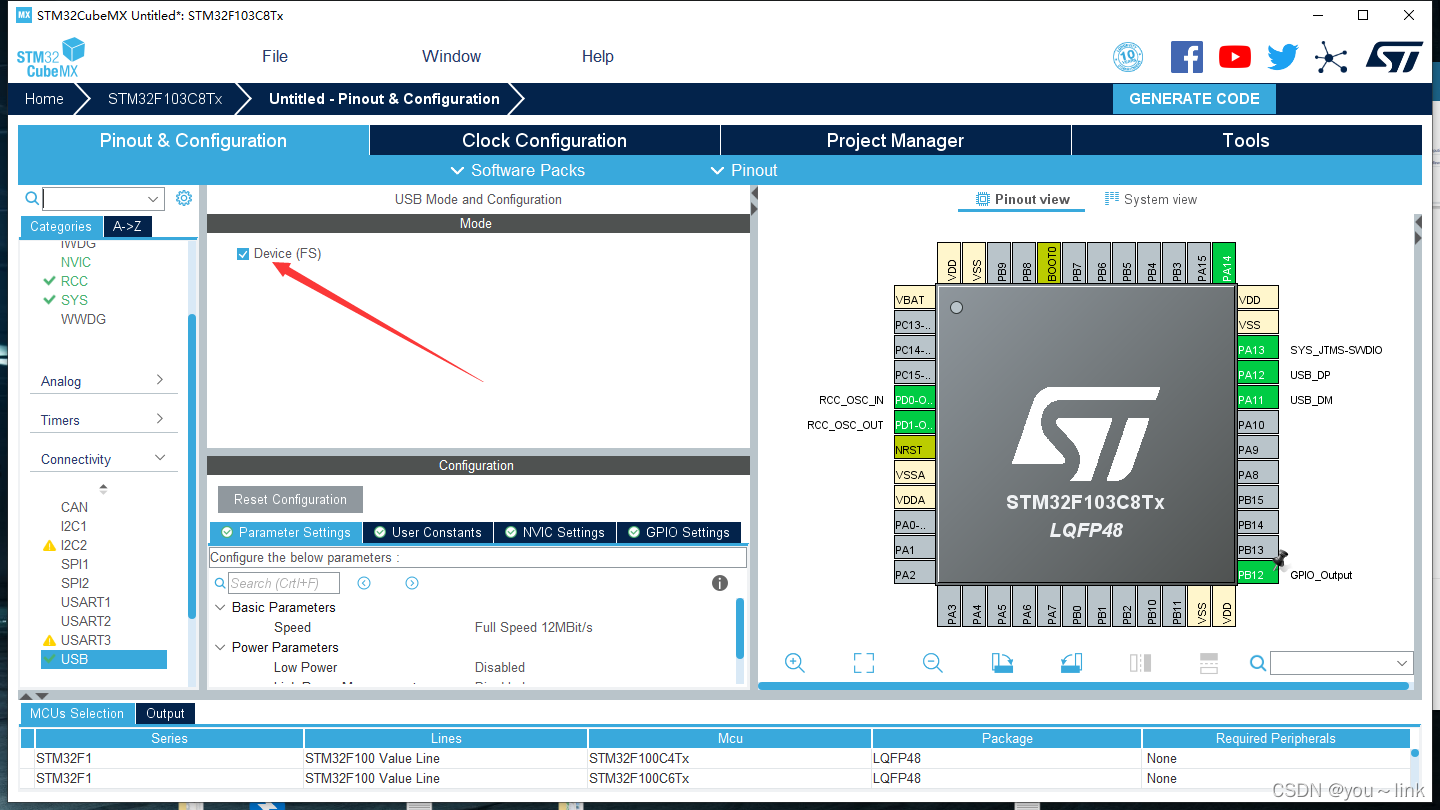Open the Help menu
Screen dimensions: 1440x810
597,56
